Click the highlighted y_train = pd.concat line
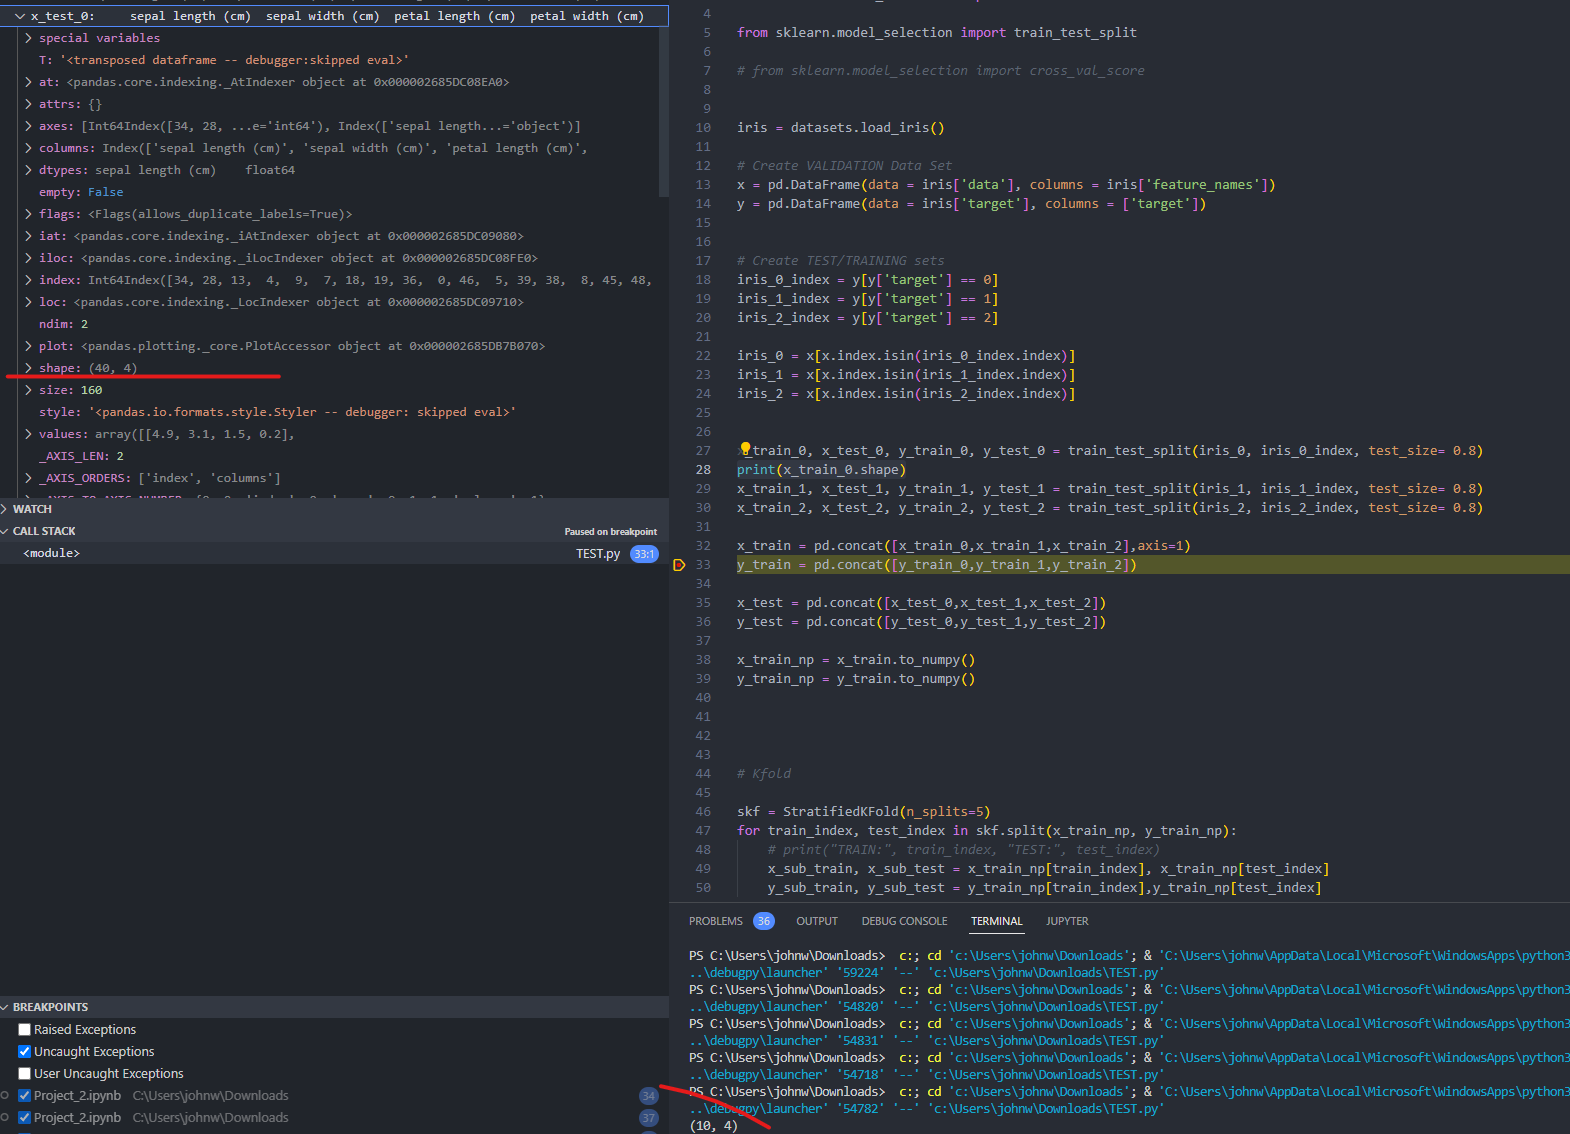Image resolution: width=1570 pixels, height=1134 pixels. (936, 565)
